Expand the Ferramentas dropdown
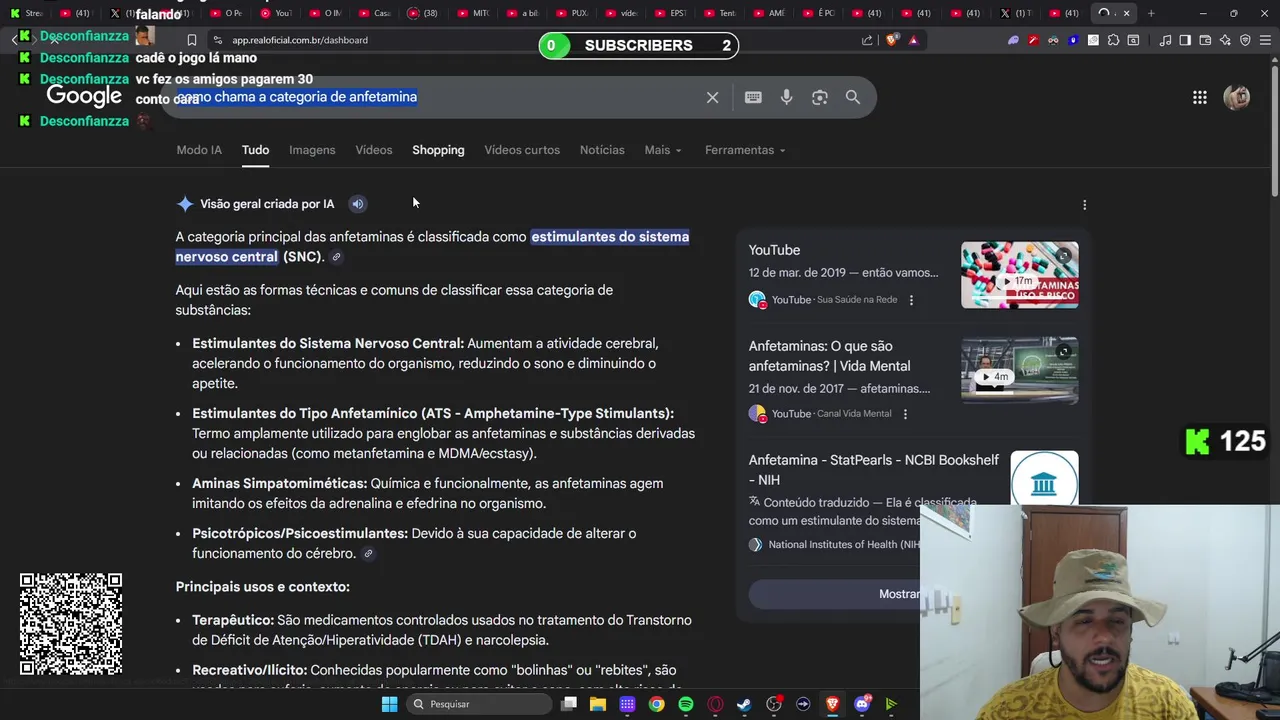The width and height of the screenshot is (1280, 720). [x=745, y=150]
